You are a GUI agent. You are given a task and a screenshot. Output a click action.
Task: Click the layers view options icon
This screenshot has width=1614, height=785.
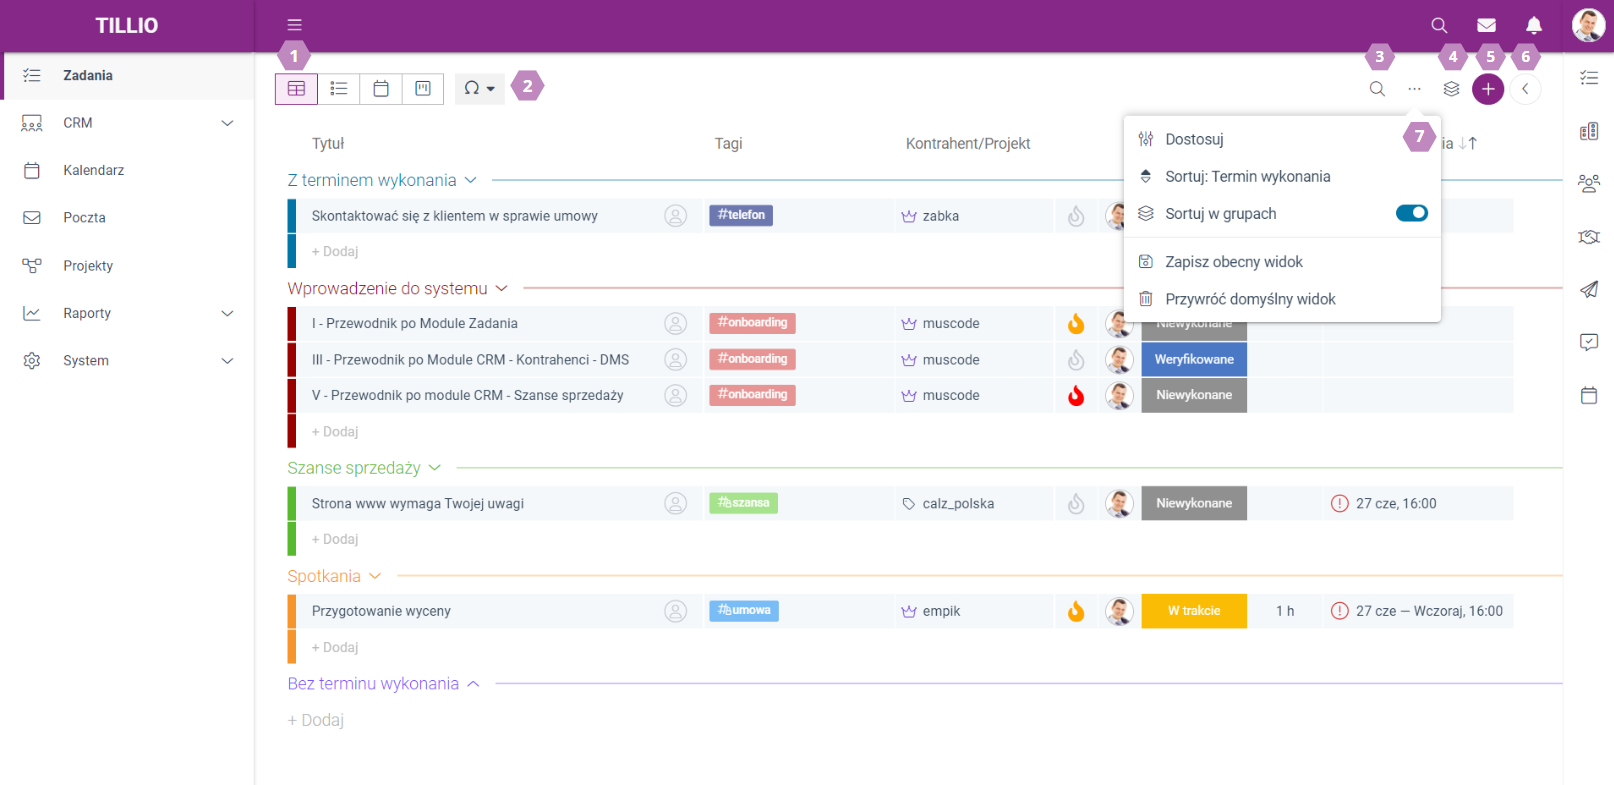[1452, 89]
